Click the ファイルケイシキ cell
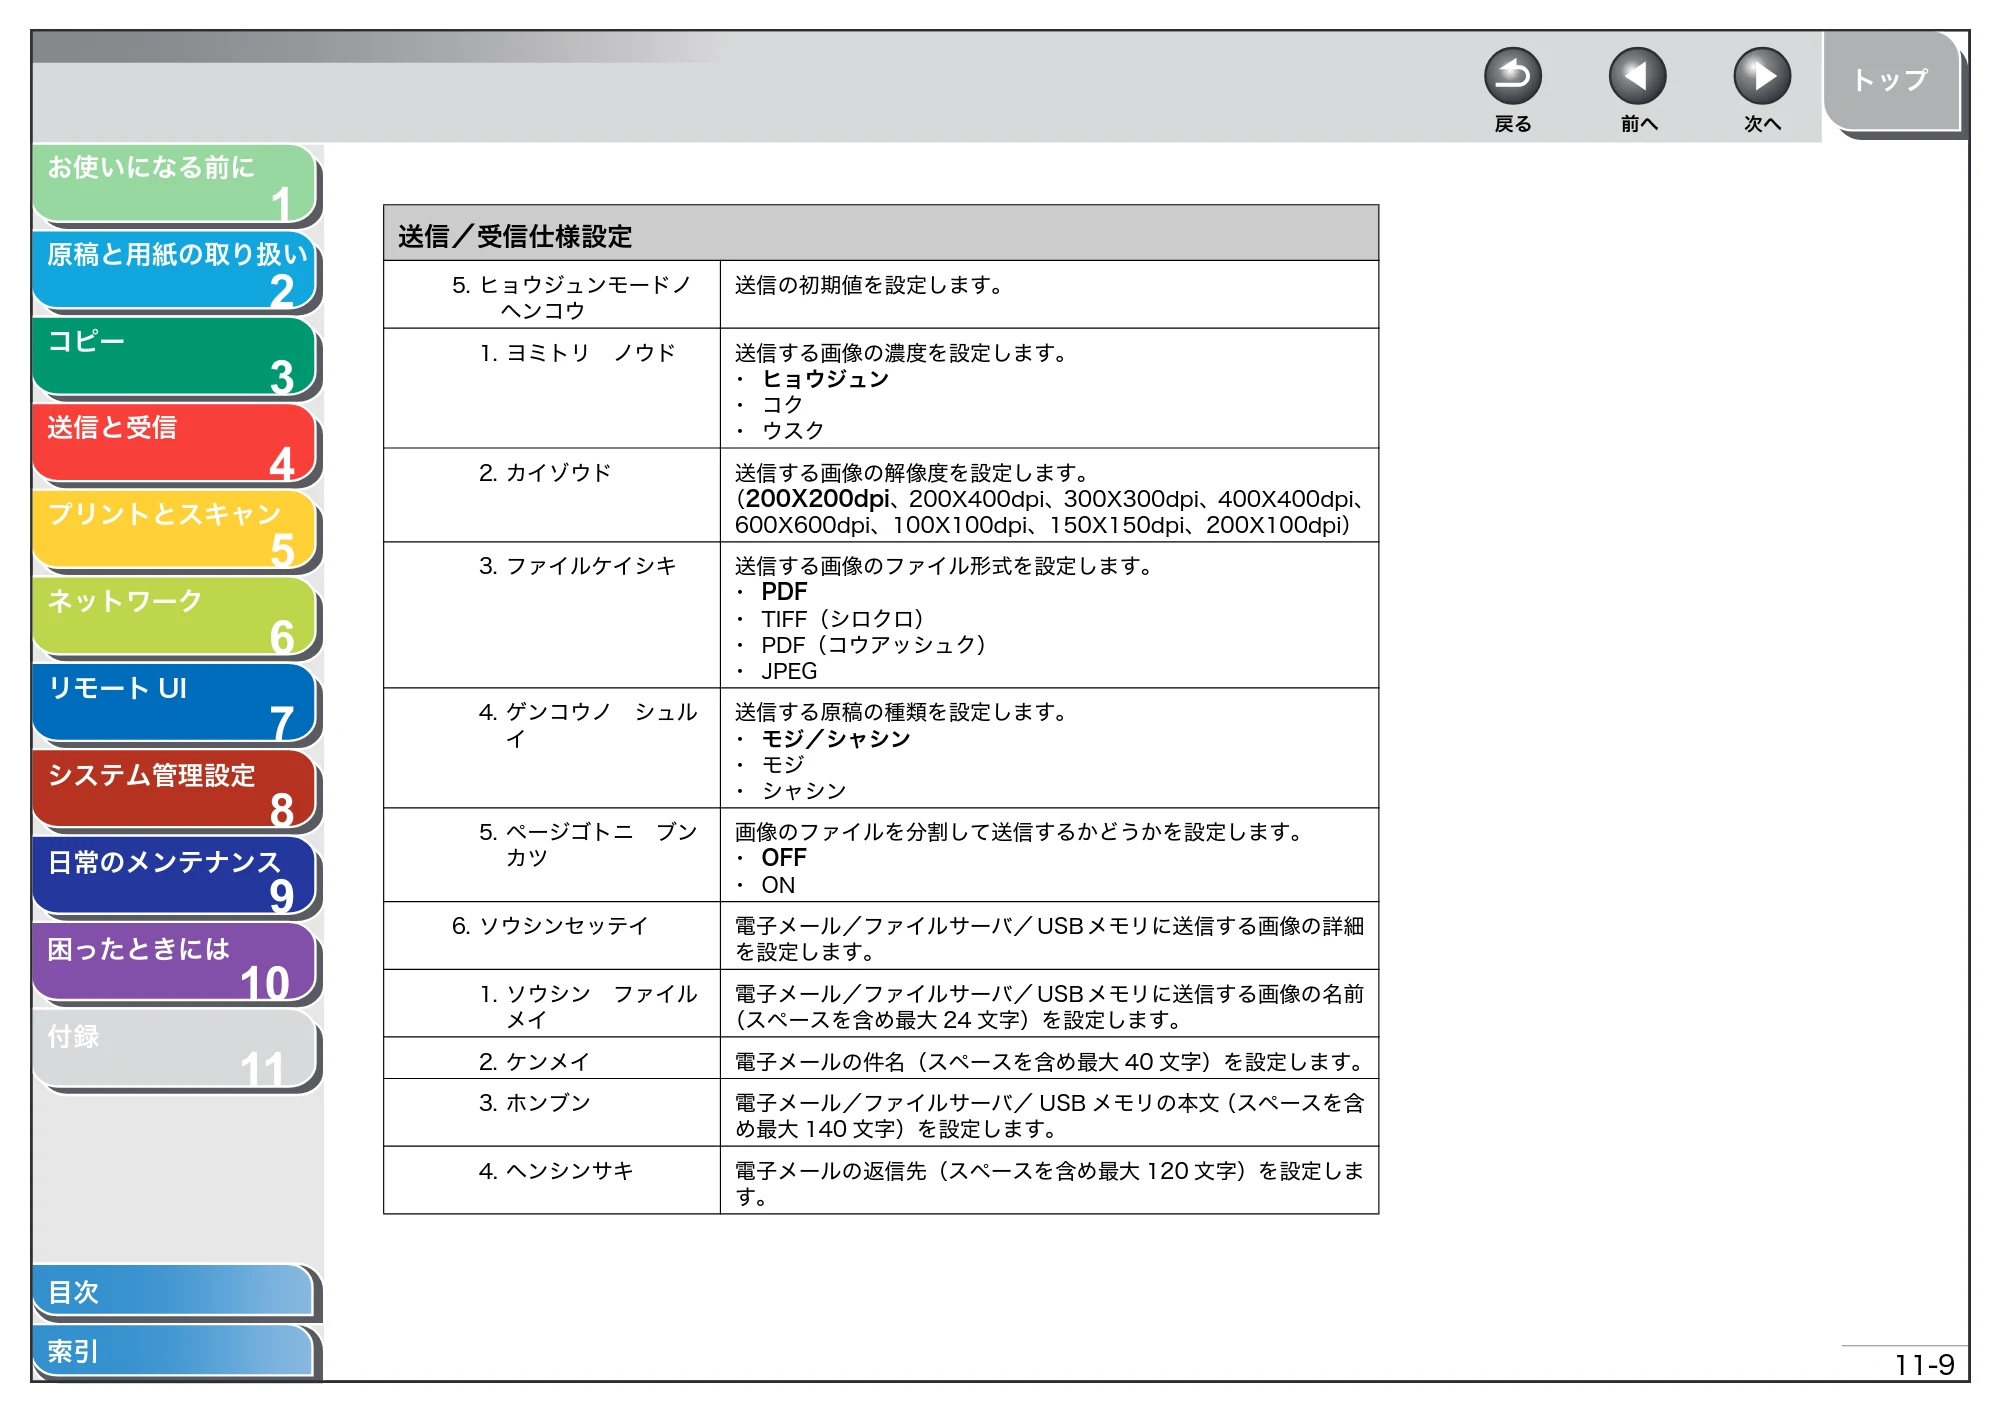The image size is (2000, 1414). point(552,615)
